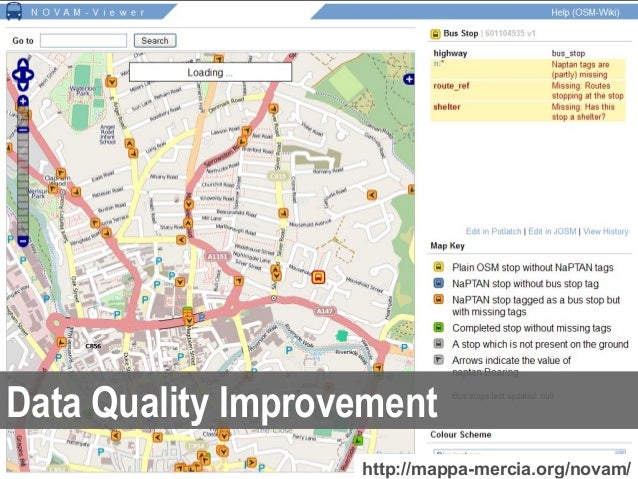Viewport: 638px width, 479px height.
Task: Pan the map right with the arrow control
Action: tap(30, 75)
